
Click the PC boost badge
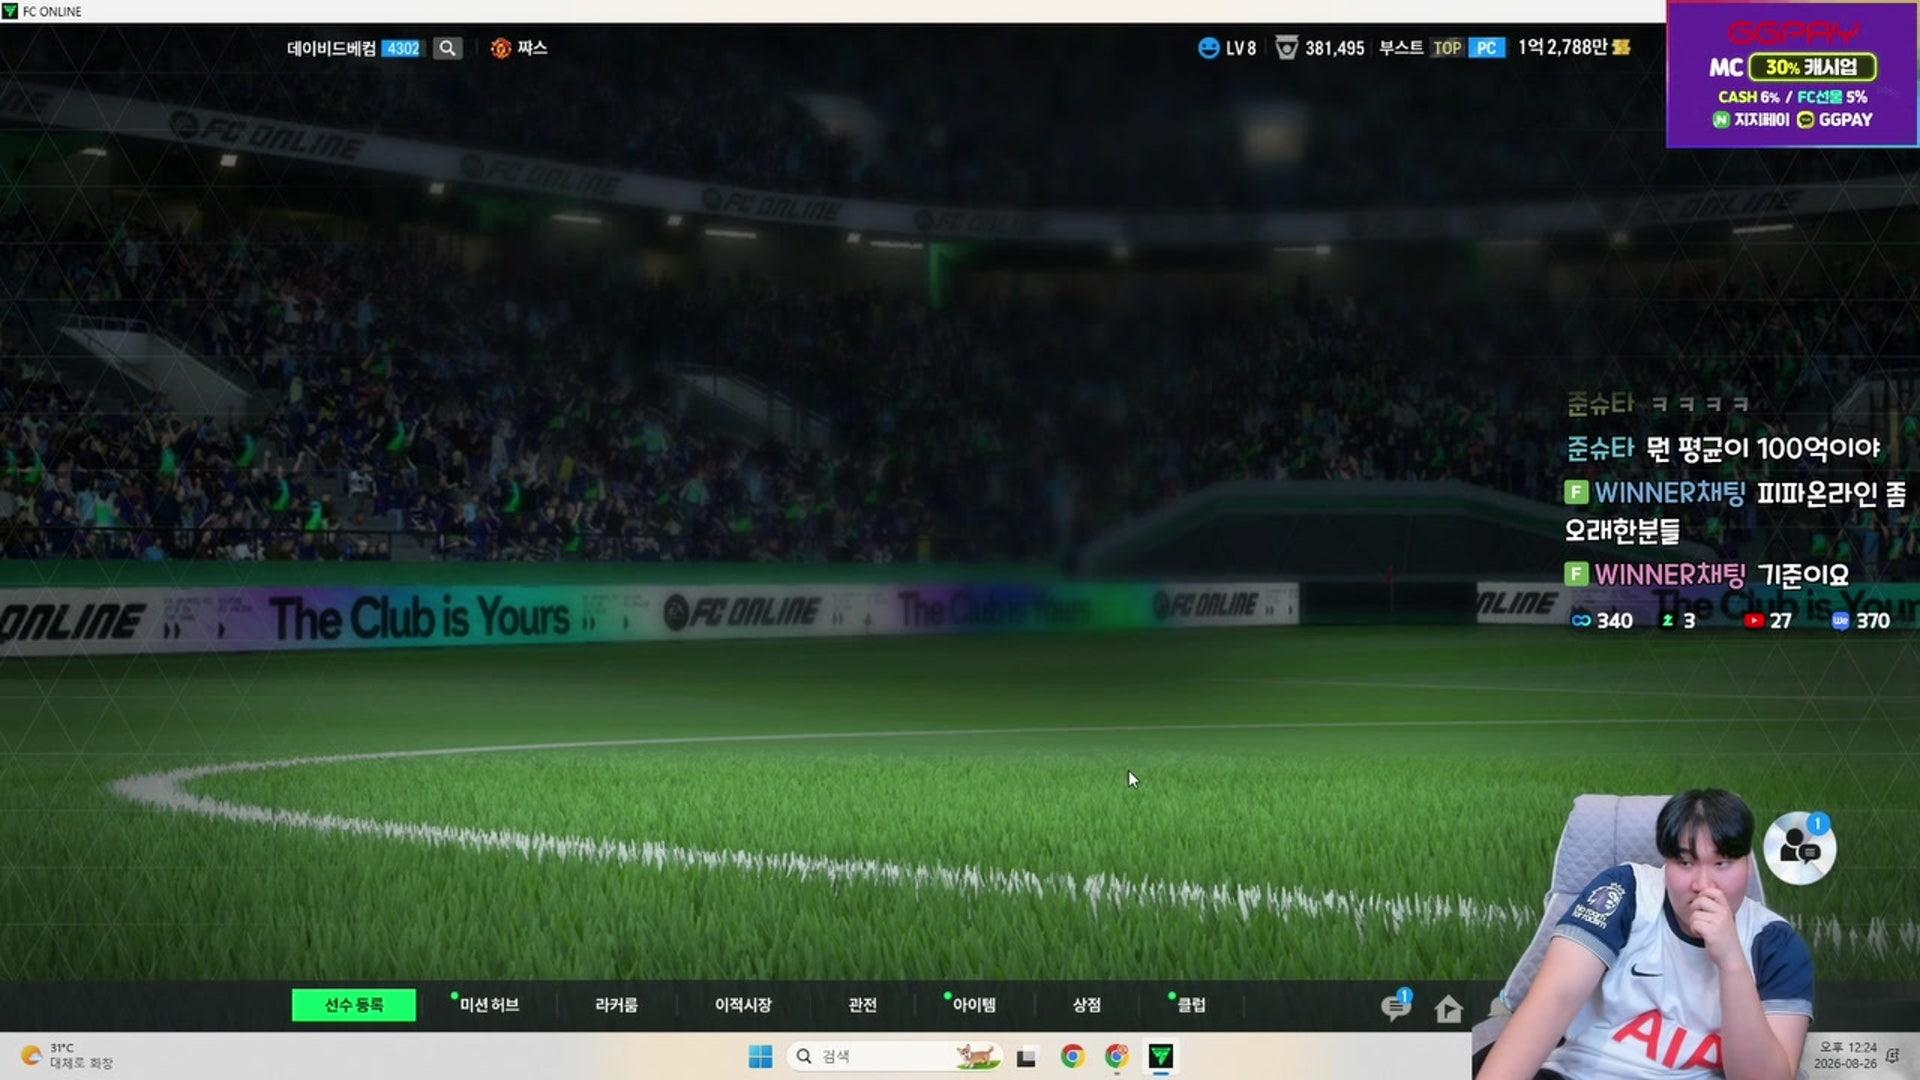pyautogui.click(x=1487, y=48)
